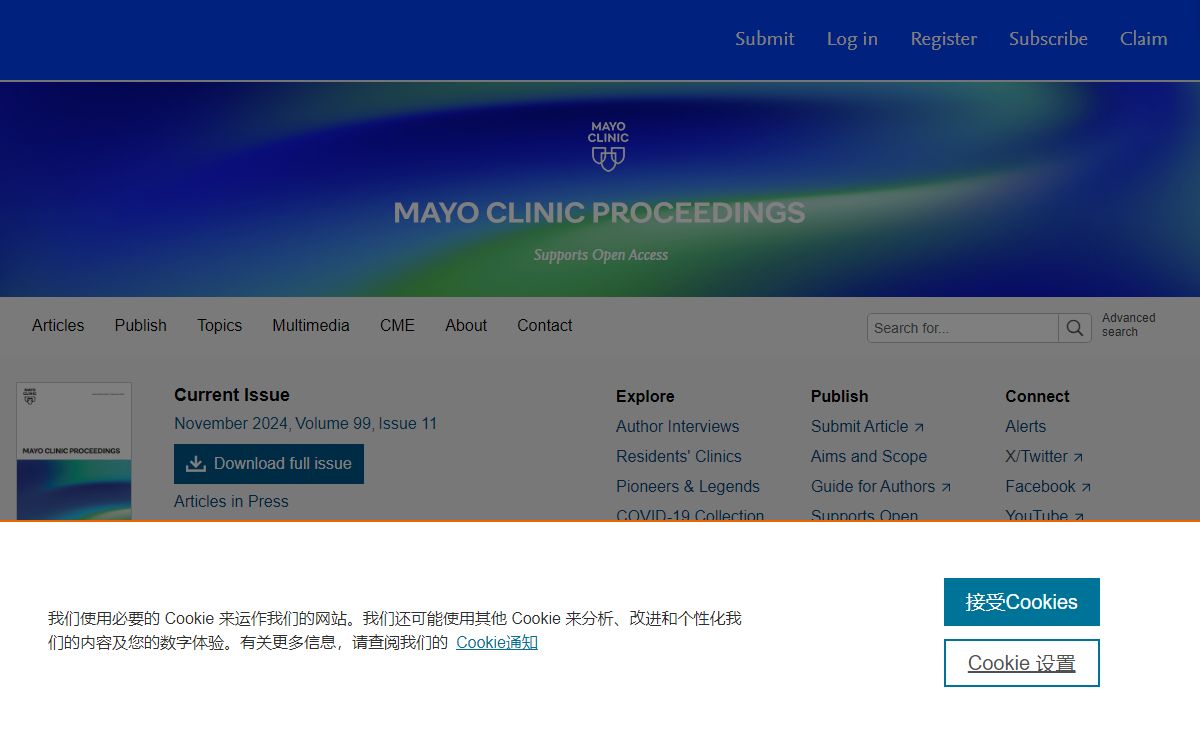Click the Current Issue heading
1200x740 pixels.
(x=232, y=395)
